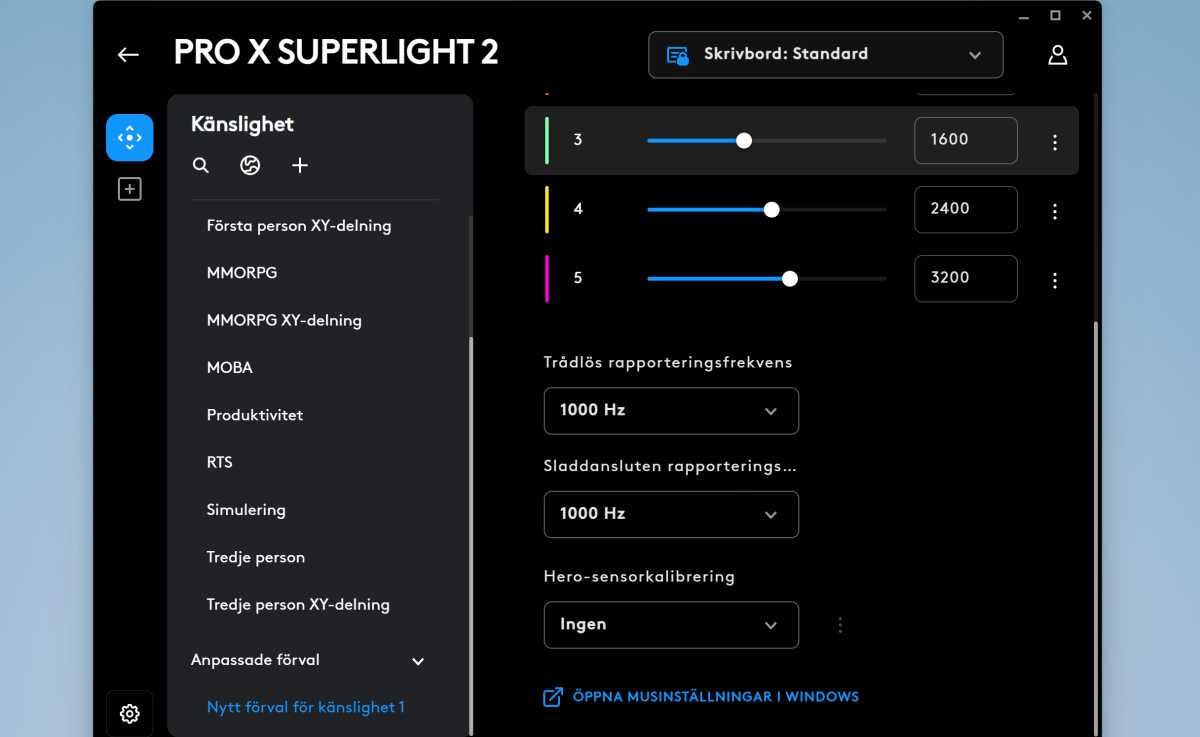The image size is (1200, 737).
Task: Click the back arrow icon
Action: (x=128, y=55)
